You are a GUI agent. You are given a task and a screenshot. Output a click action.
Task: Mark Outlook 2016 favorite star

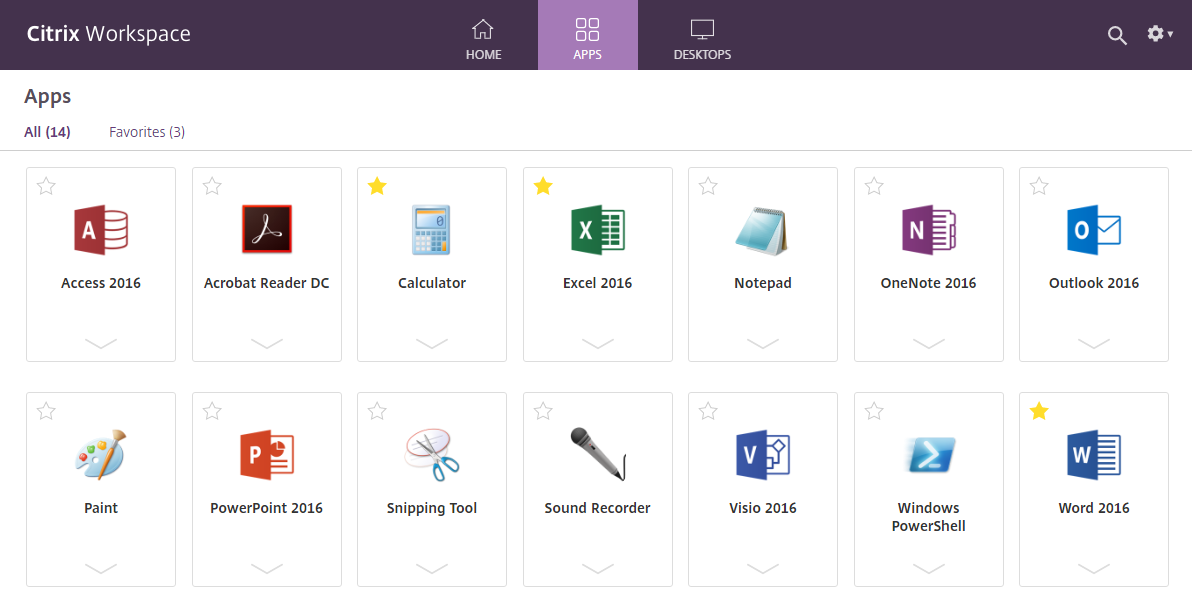(1039, 186)
